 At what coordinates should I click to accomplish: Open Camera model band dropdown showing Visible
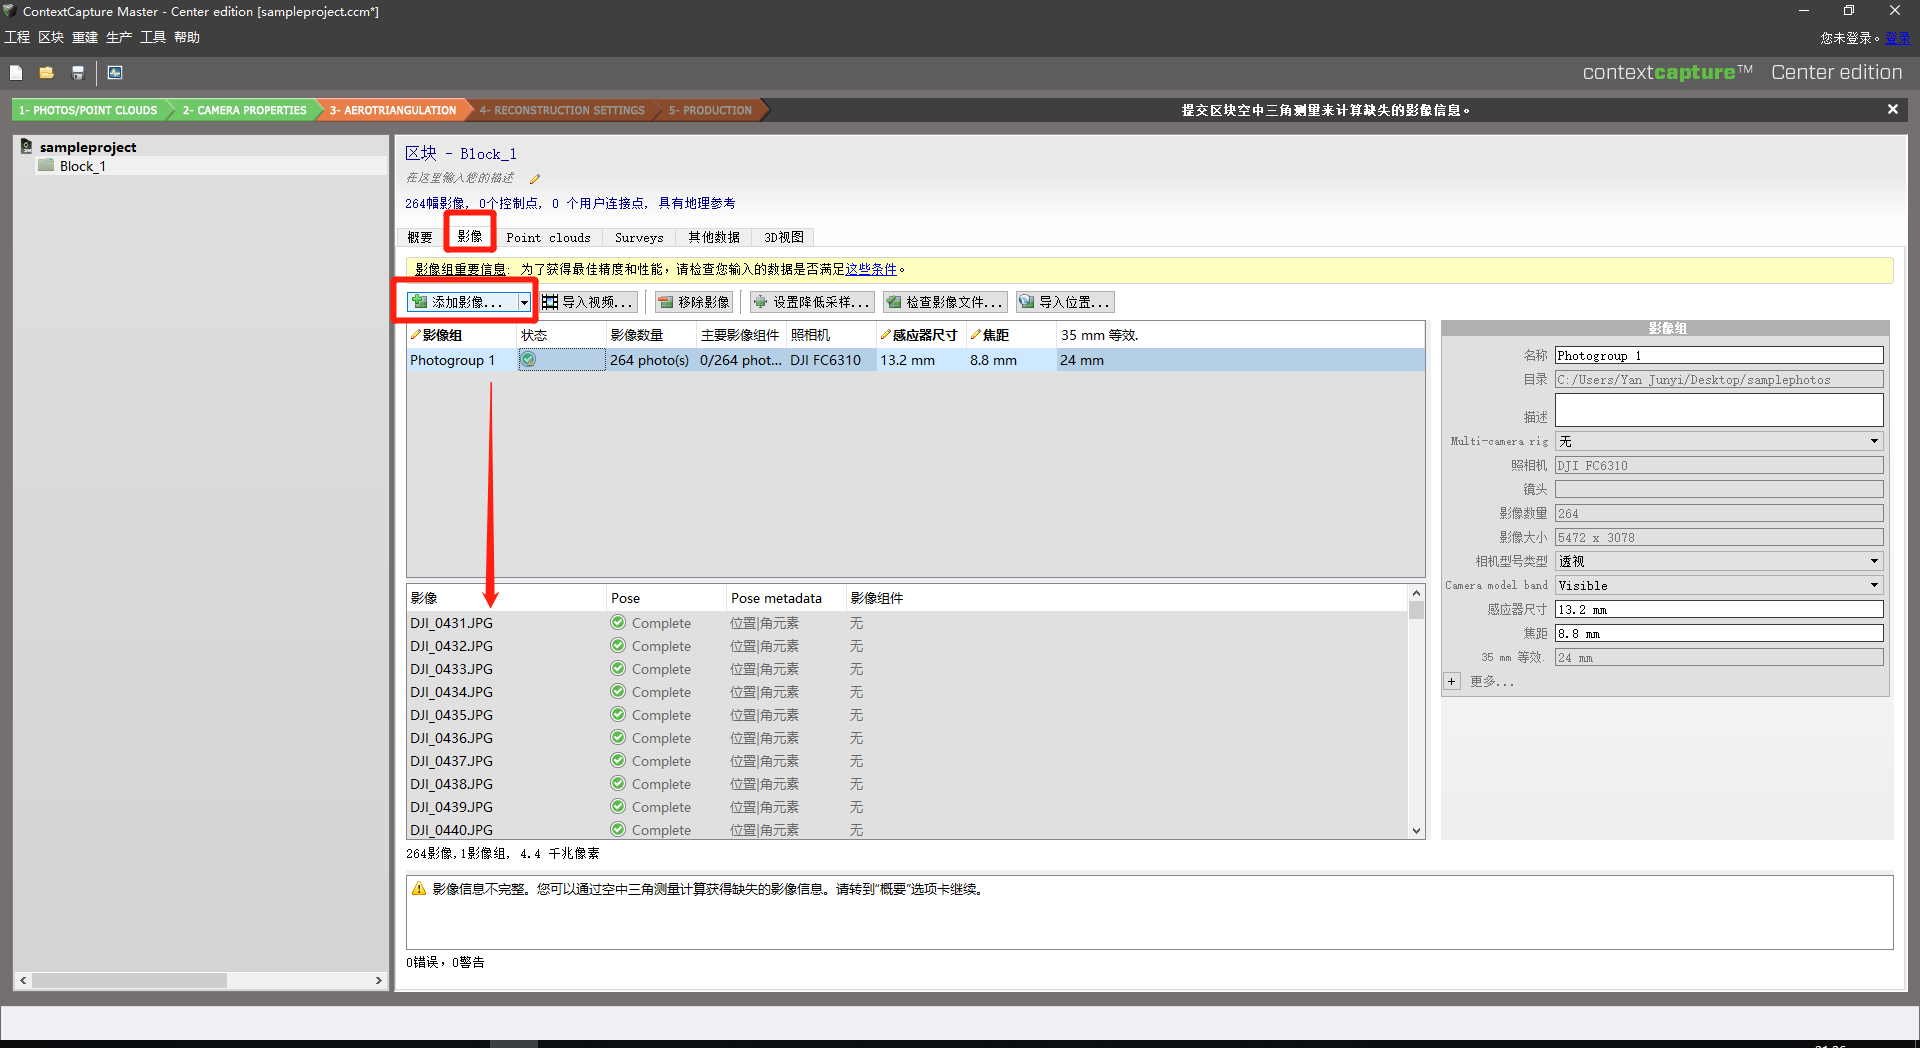[x=1718, y=585]
